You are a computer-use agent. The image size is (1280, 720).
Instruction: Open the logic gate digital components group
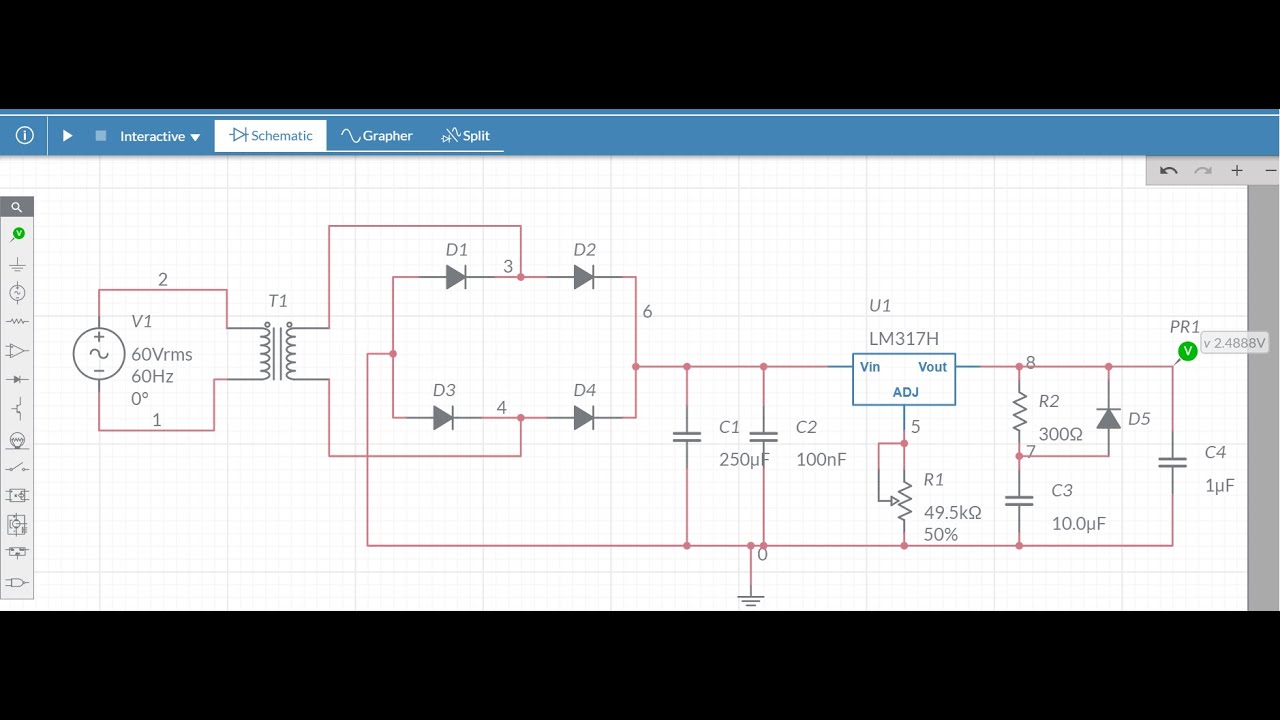coord(17,582)
